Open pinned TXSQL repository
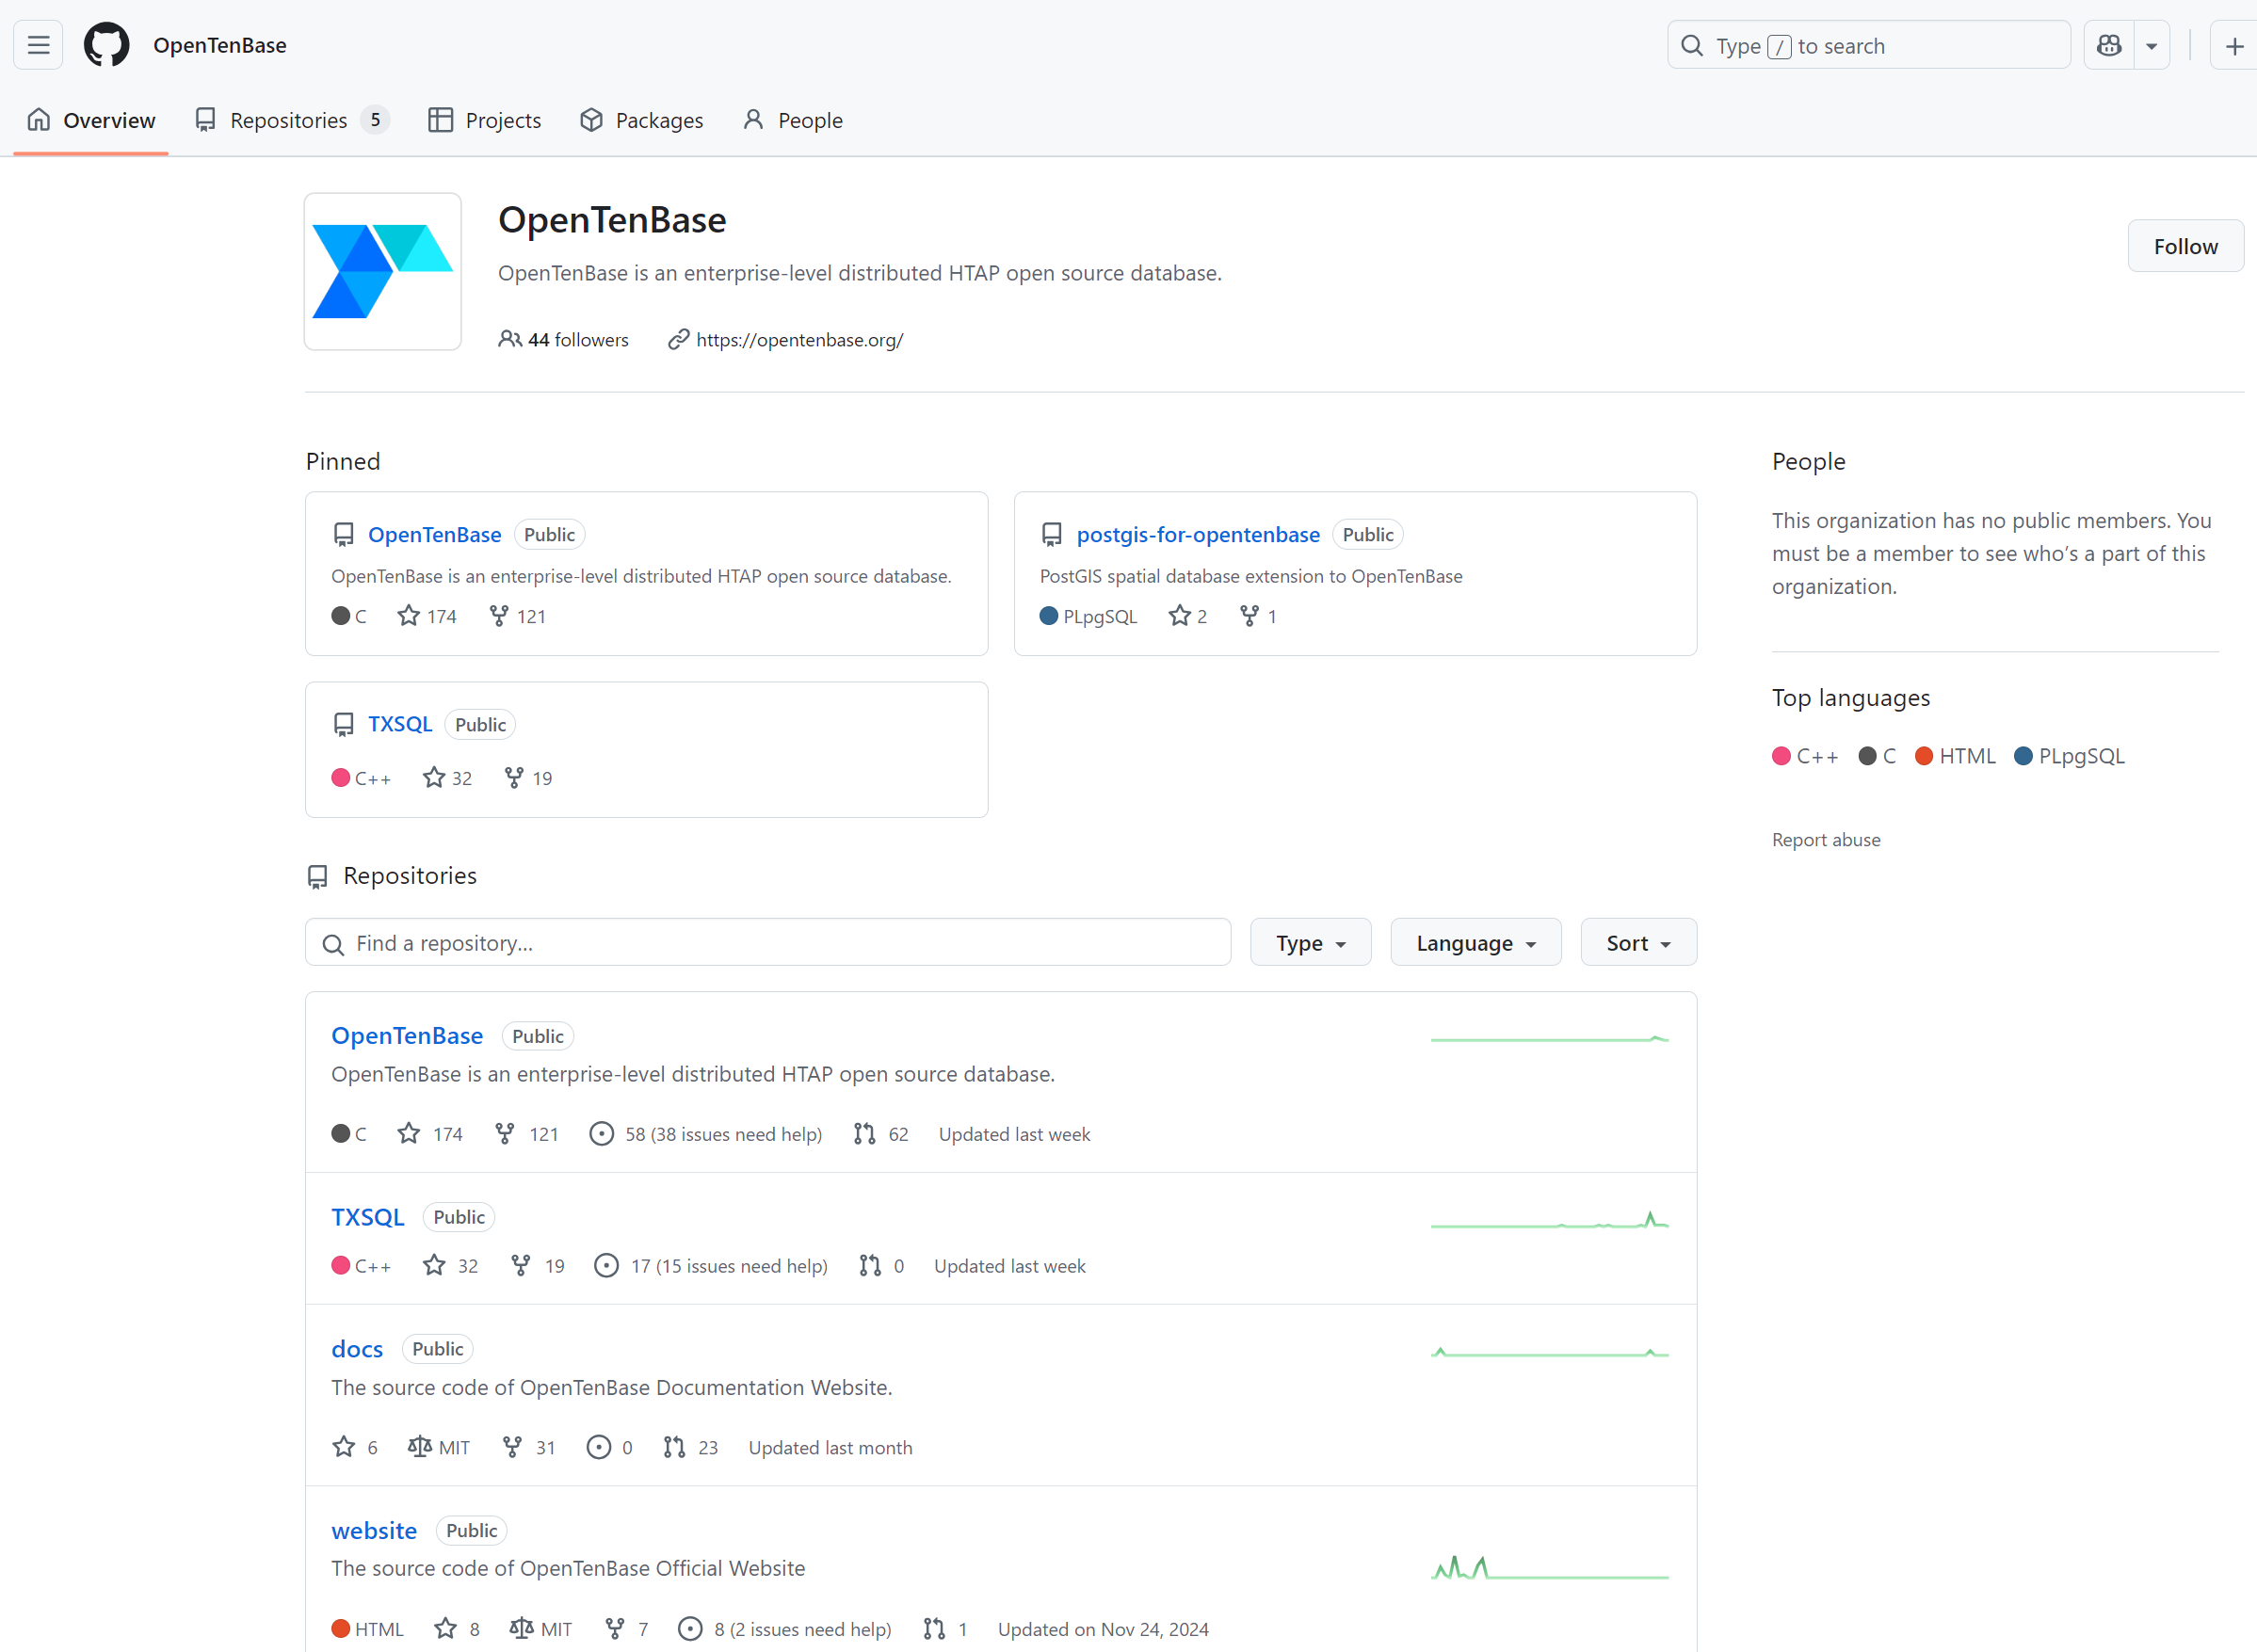Viewport: 2257px width, 1652px height. pyautogui.click(x=400, y=724)
